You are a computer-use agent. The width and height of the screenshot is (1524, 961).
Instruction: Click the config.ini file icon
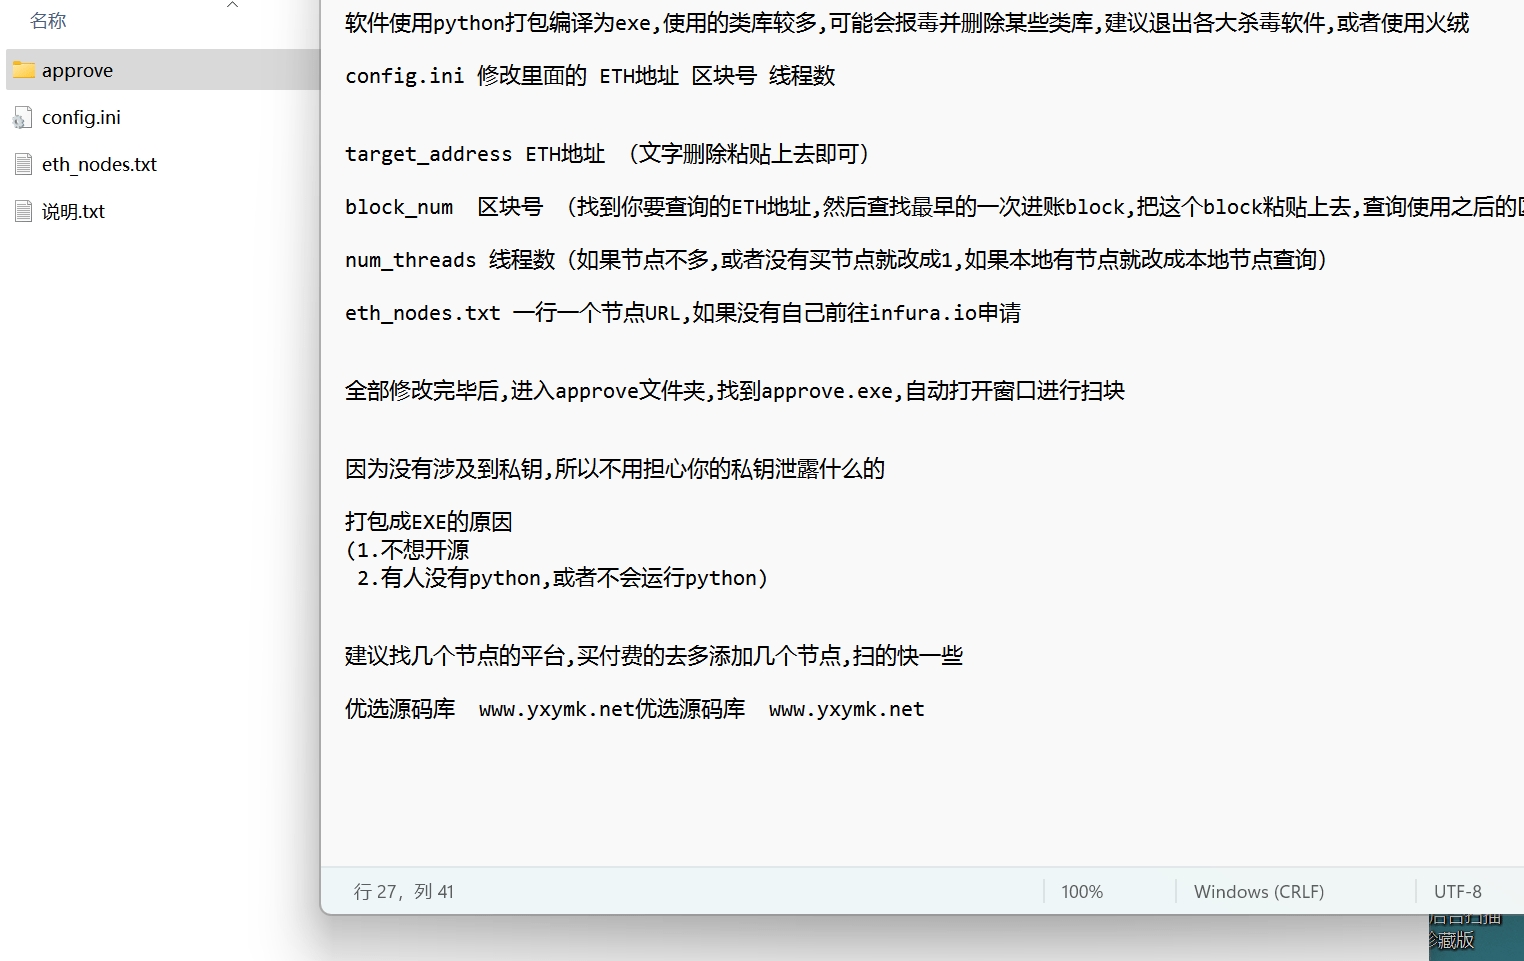tap(23, 118)
